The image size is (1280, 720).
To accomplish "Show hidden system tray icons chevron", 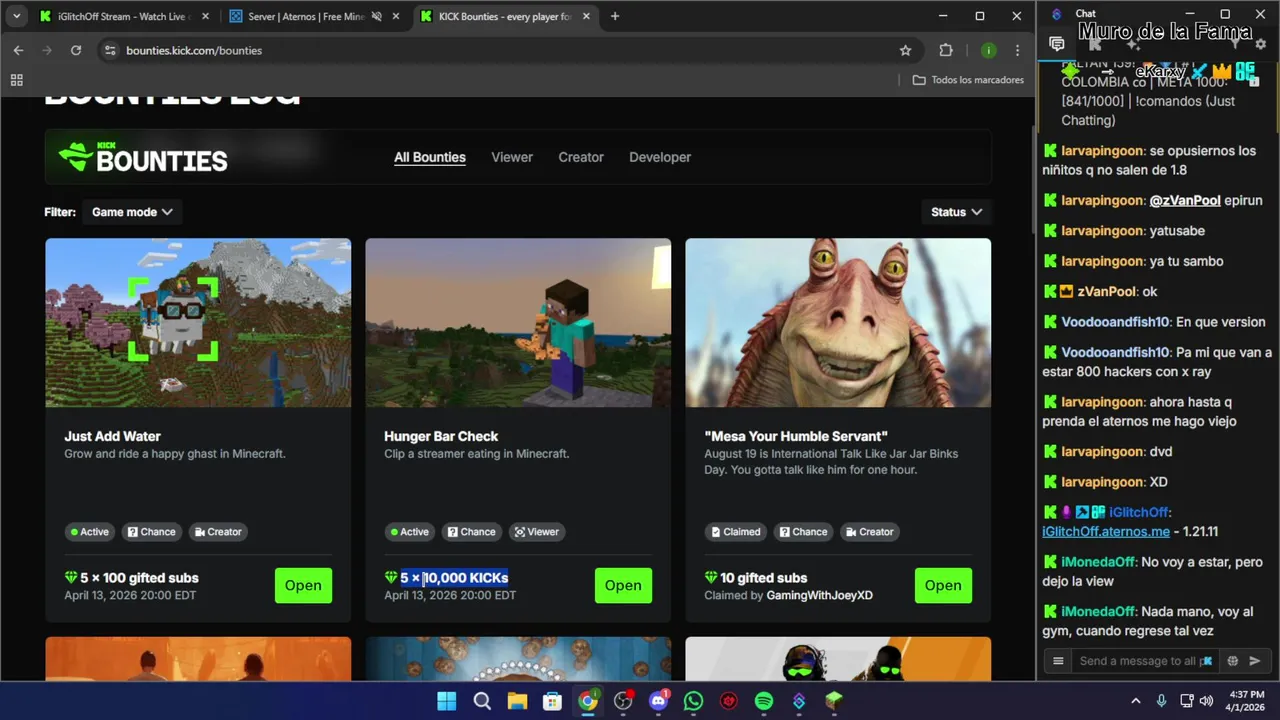I will (1135, 701).
